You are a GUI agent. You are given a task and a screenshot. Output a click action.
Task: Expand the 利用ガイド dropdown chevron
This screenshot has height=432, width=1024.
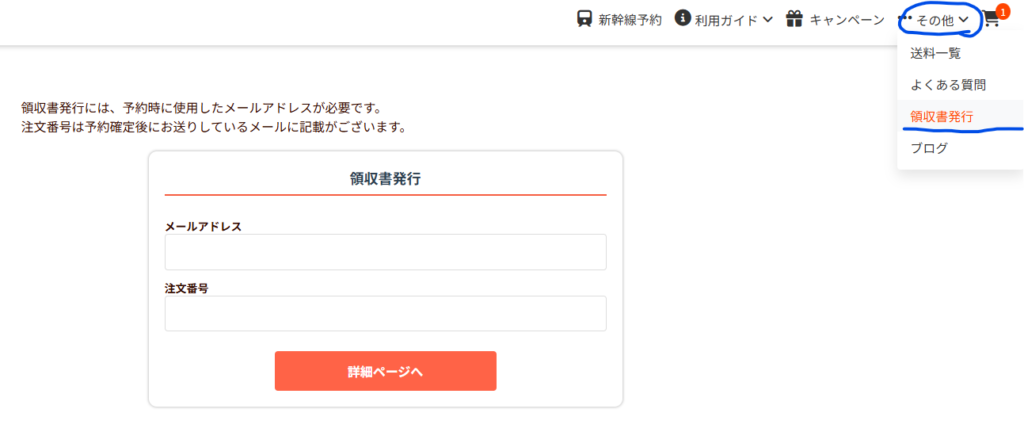tap(767, 20)
